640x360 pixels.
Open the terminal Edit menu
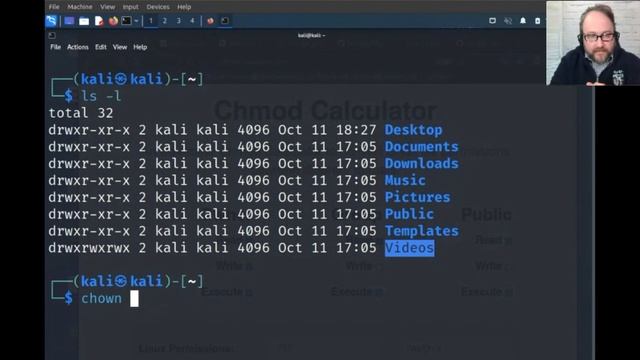tap(101, 47)
